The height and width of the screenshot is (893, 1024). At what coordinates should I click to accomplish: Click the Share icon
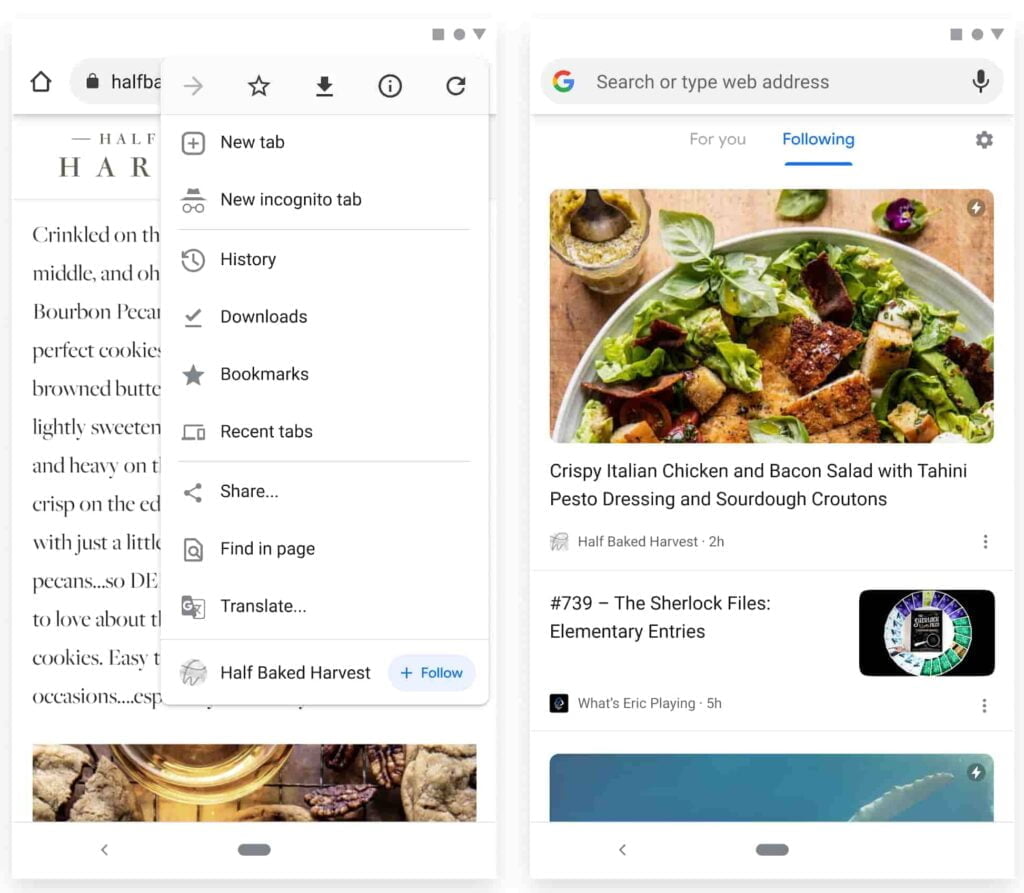click(x=193, y=492)
